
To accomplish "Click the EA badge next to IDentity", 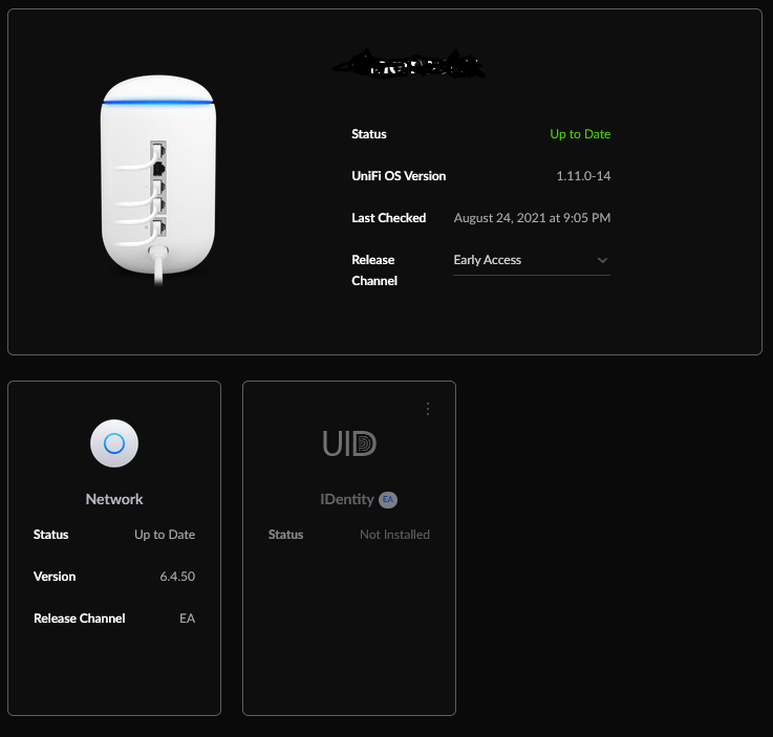I will click(388, 499).
